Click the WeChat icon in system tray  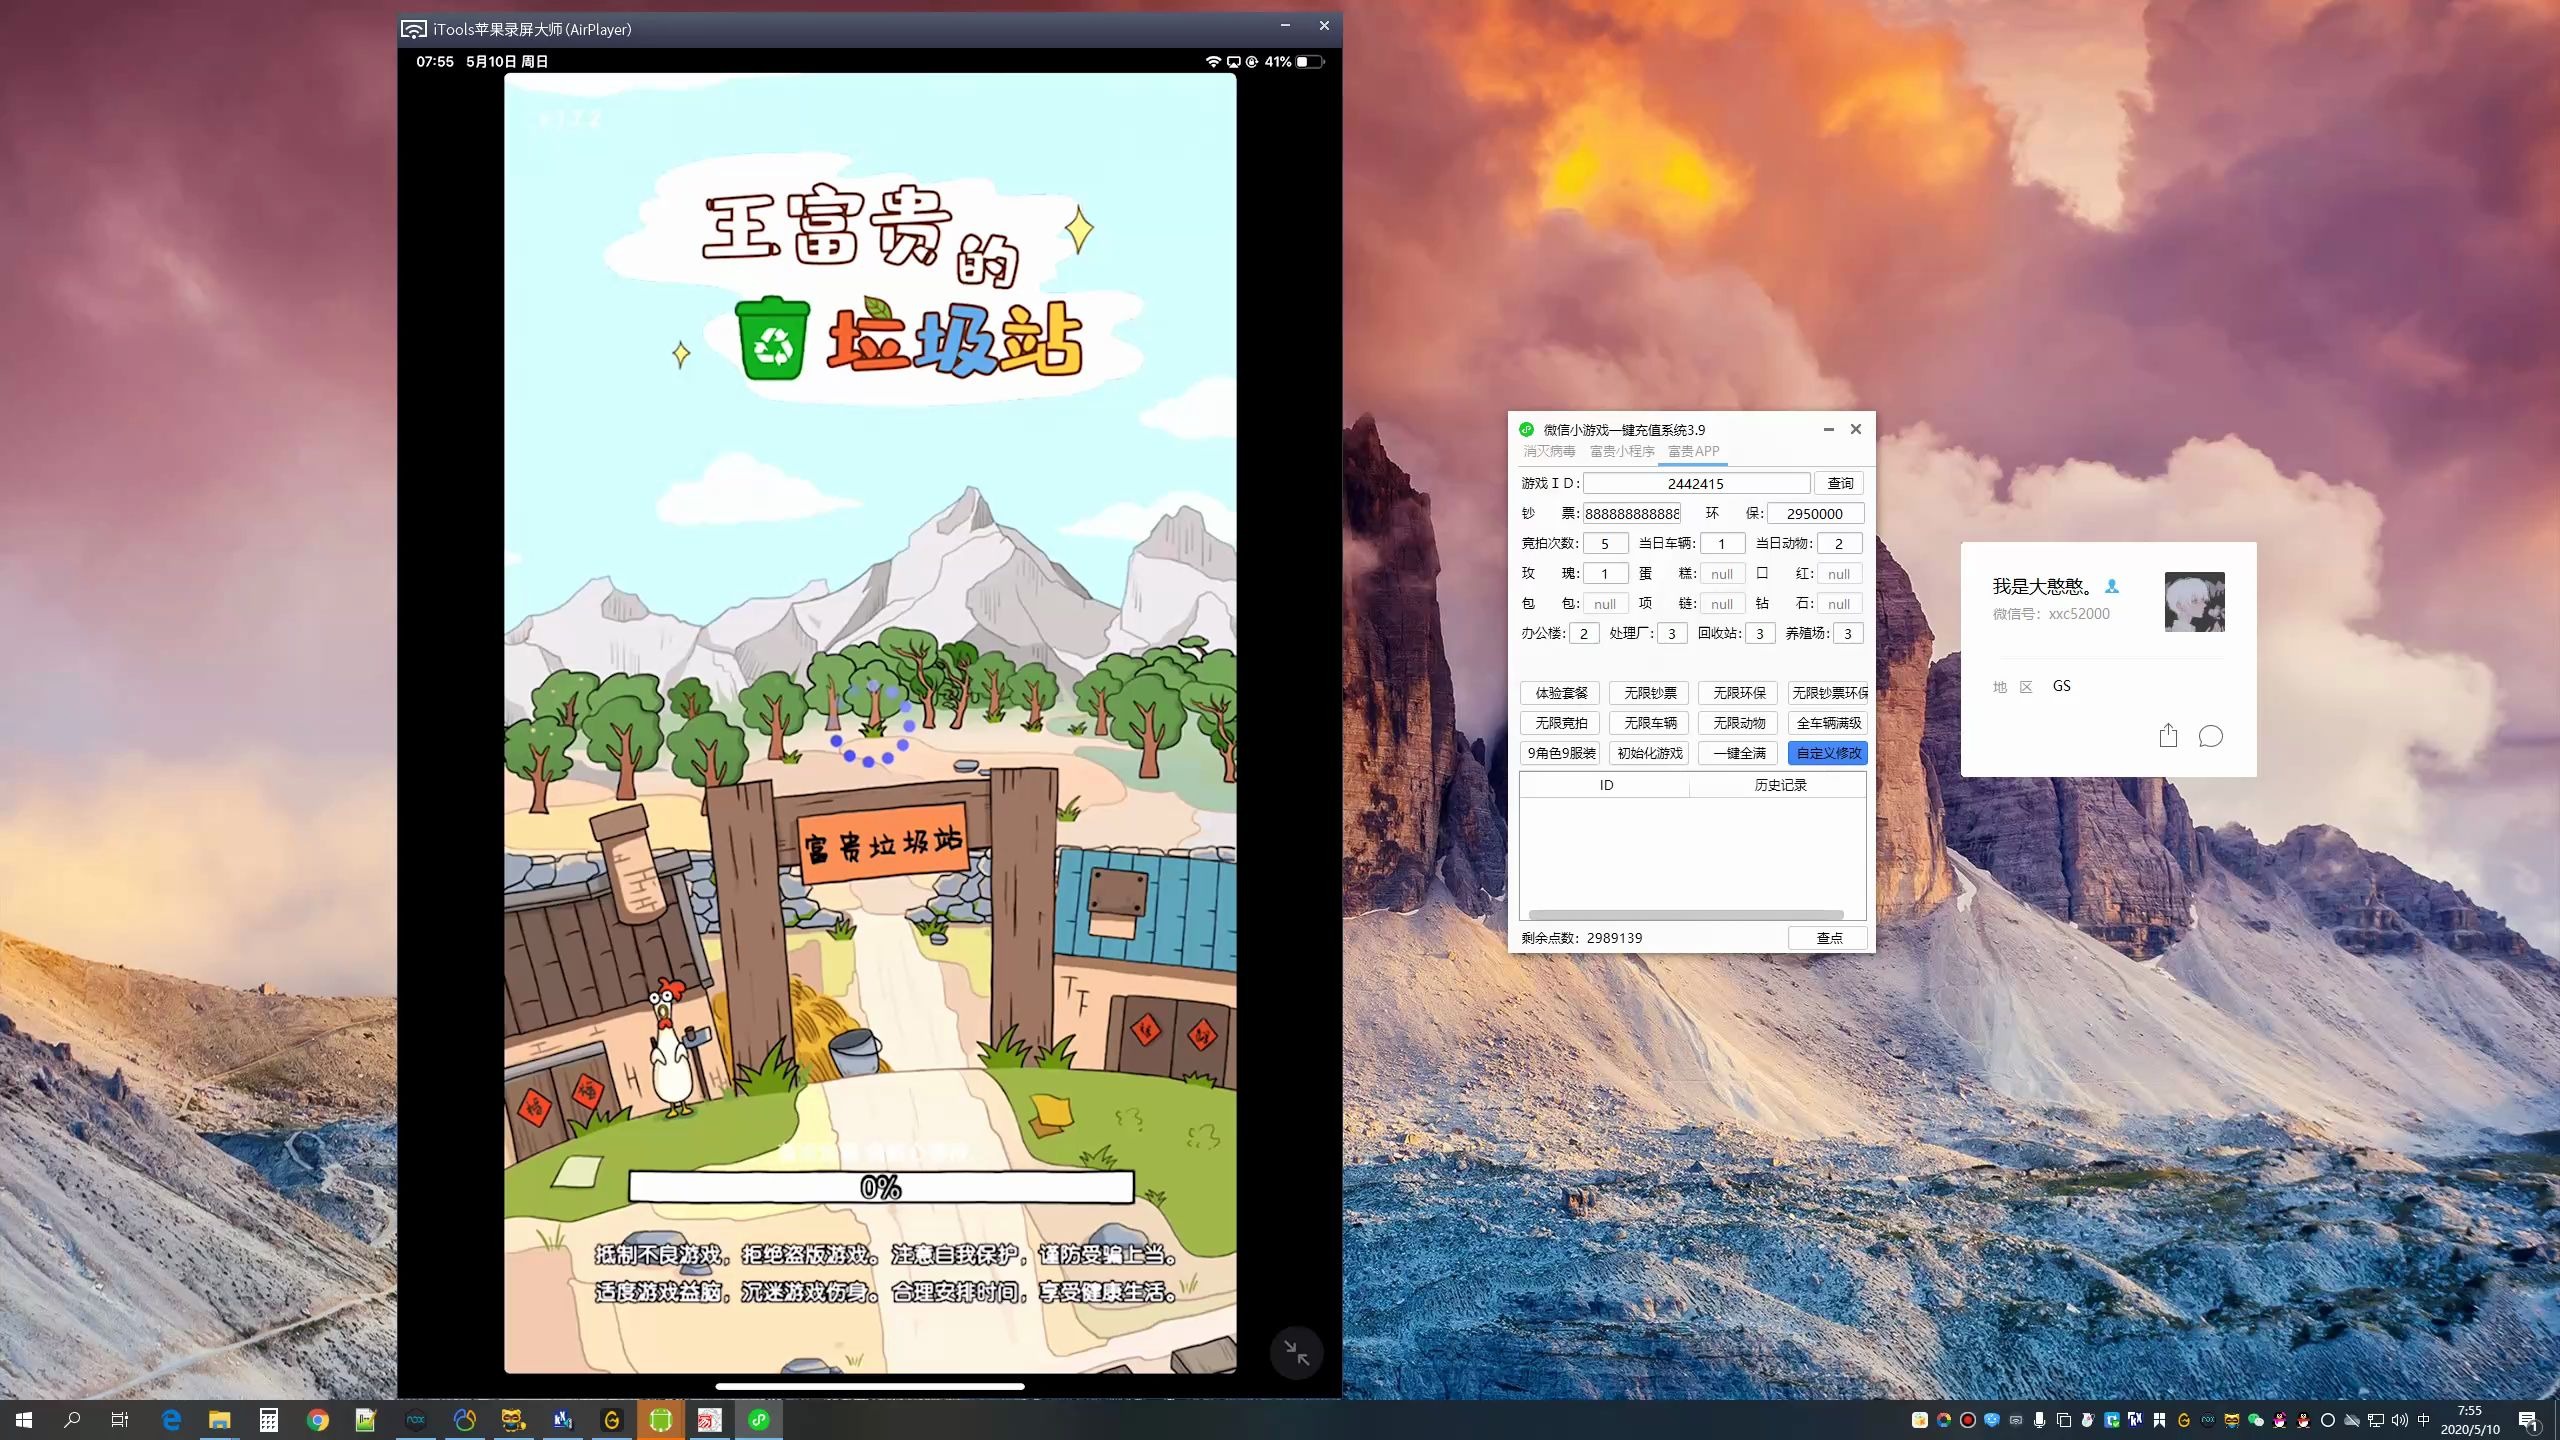click(2255, 1420)
